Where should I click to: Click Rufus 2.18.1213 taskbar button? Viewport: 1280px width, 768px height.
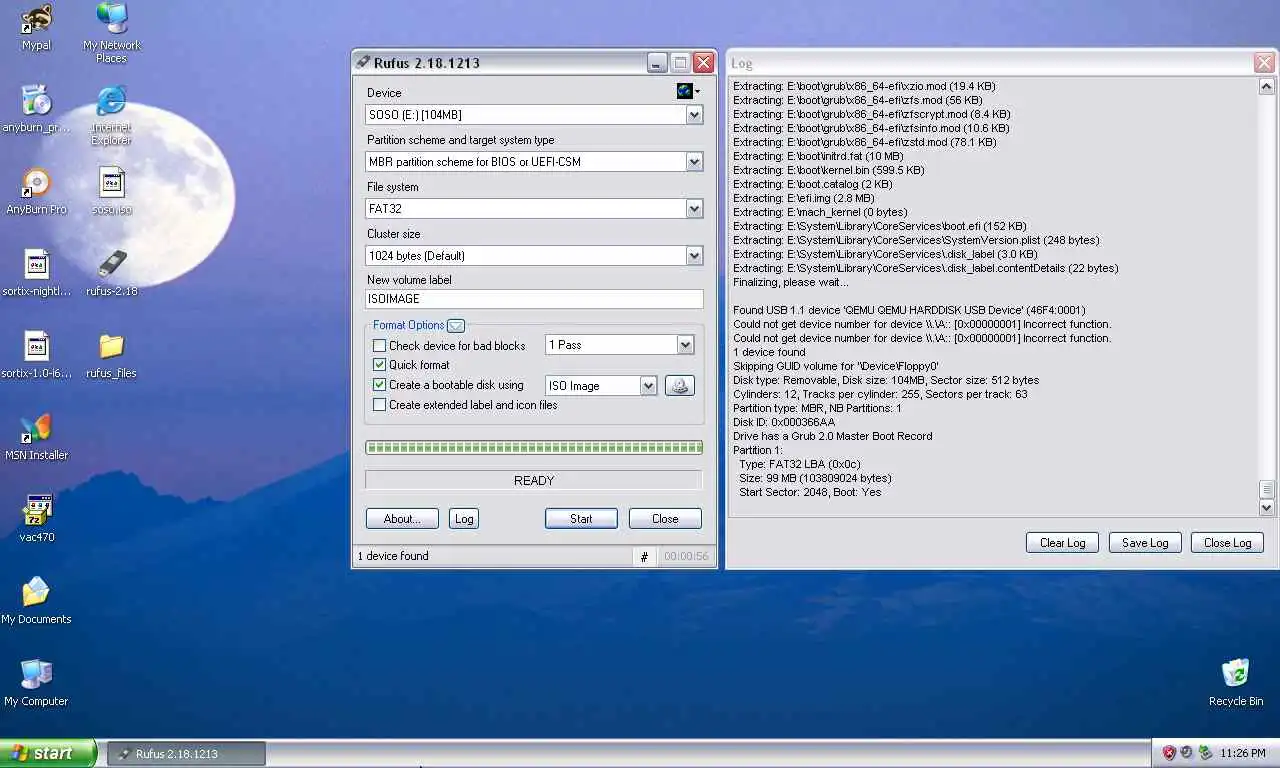pyautogui.click(x=185, y=754)
